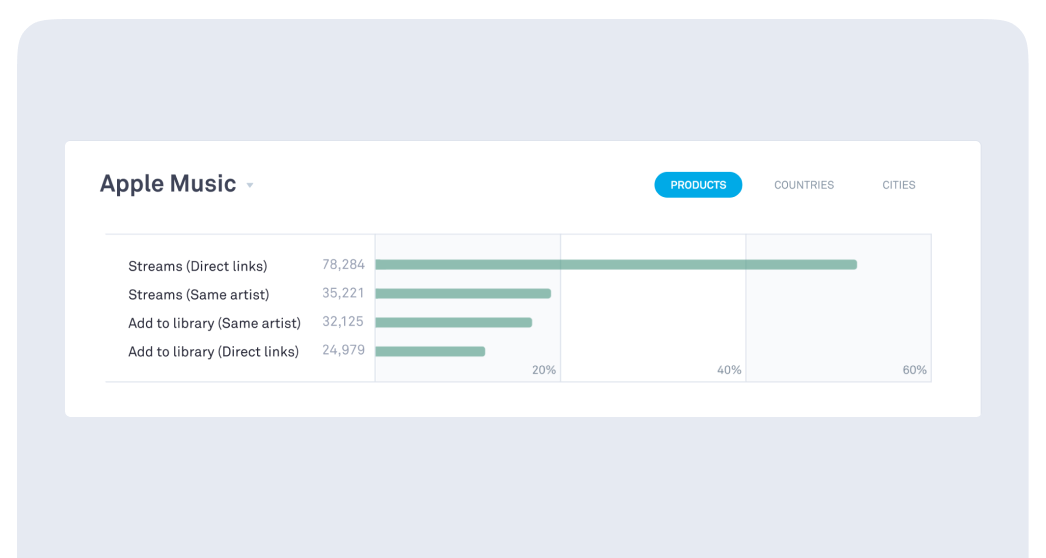Select the Add to library (Same artist) label

point(214,323)
